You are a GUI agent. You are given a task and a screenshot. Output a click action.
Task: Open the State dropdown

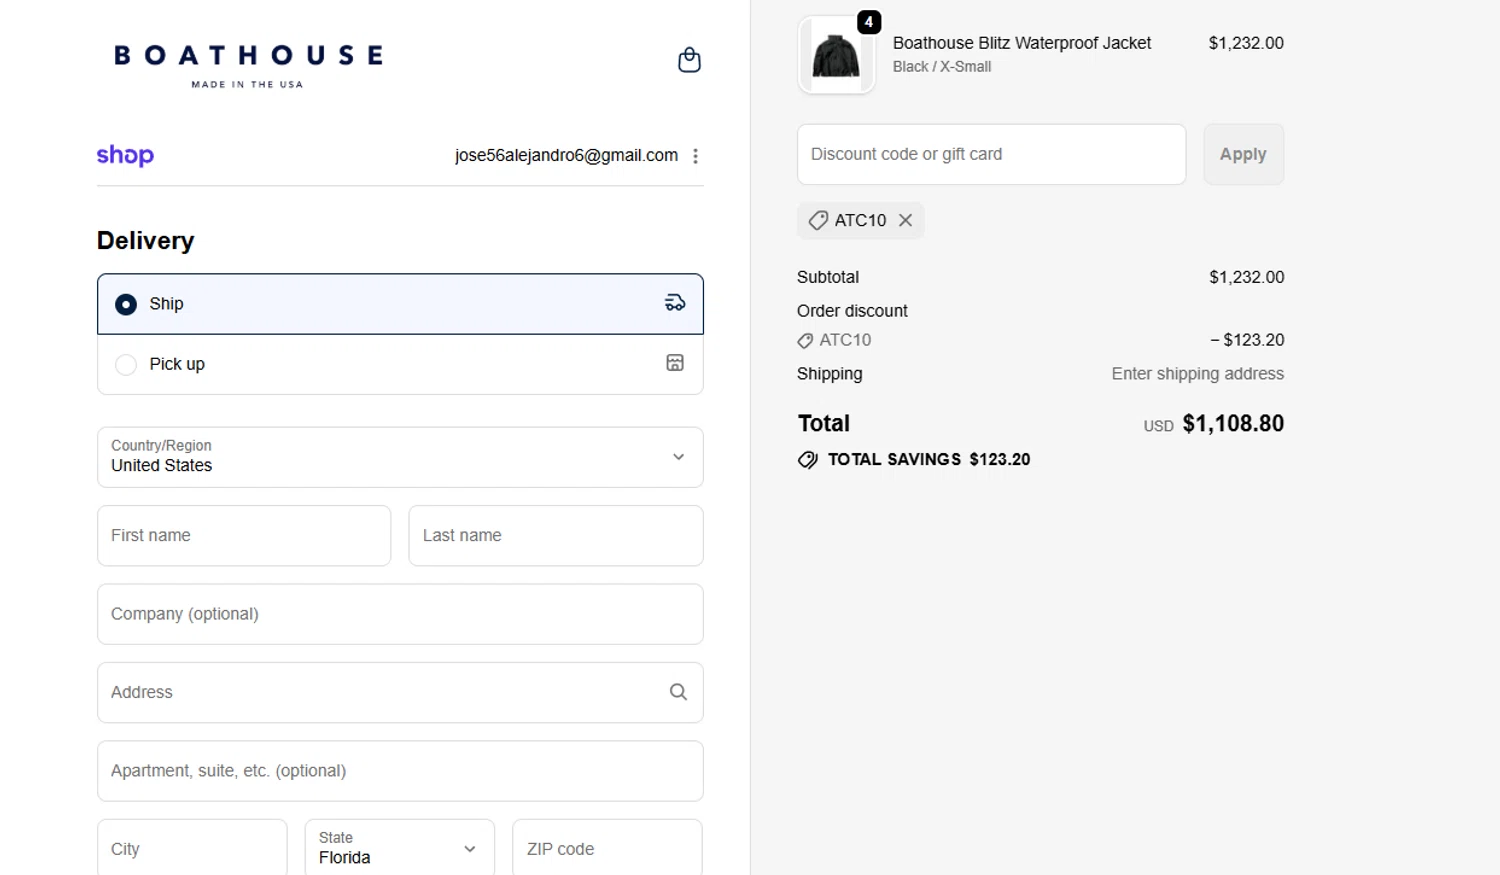click(x=399, y=848)
